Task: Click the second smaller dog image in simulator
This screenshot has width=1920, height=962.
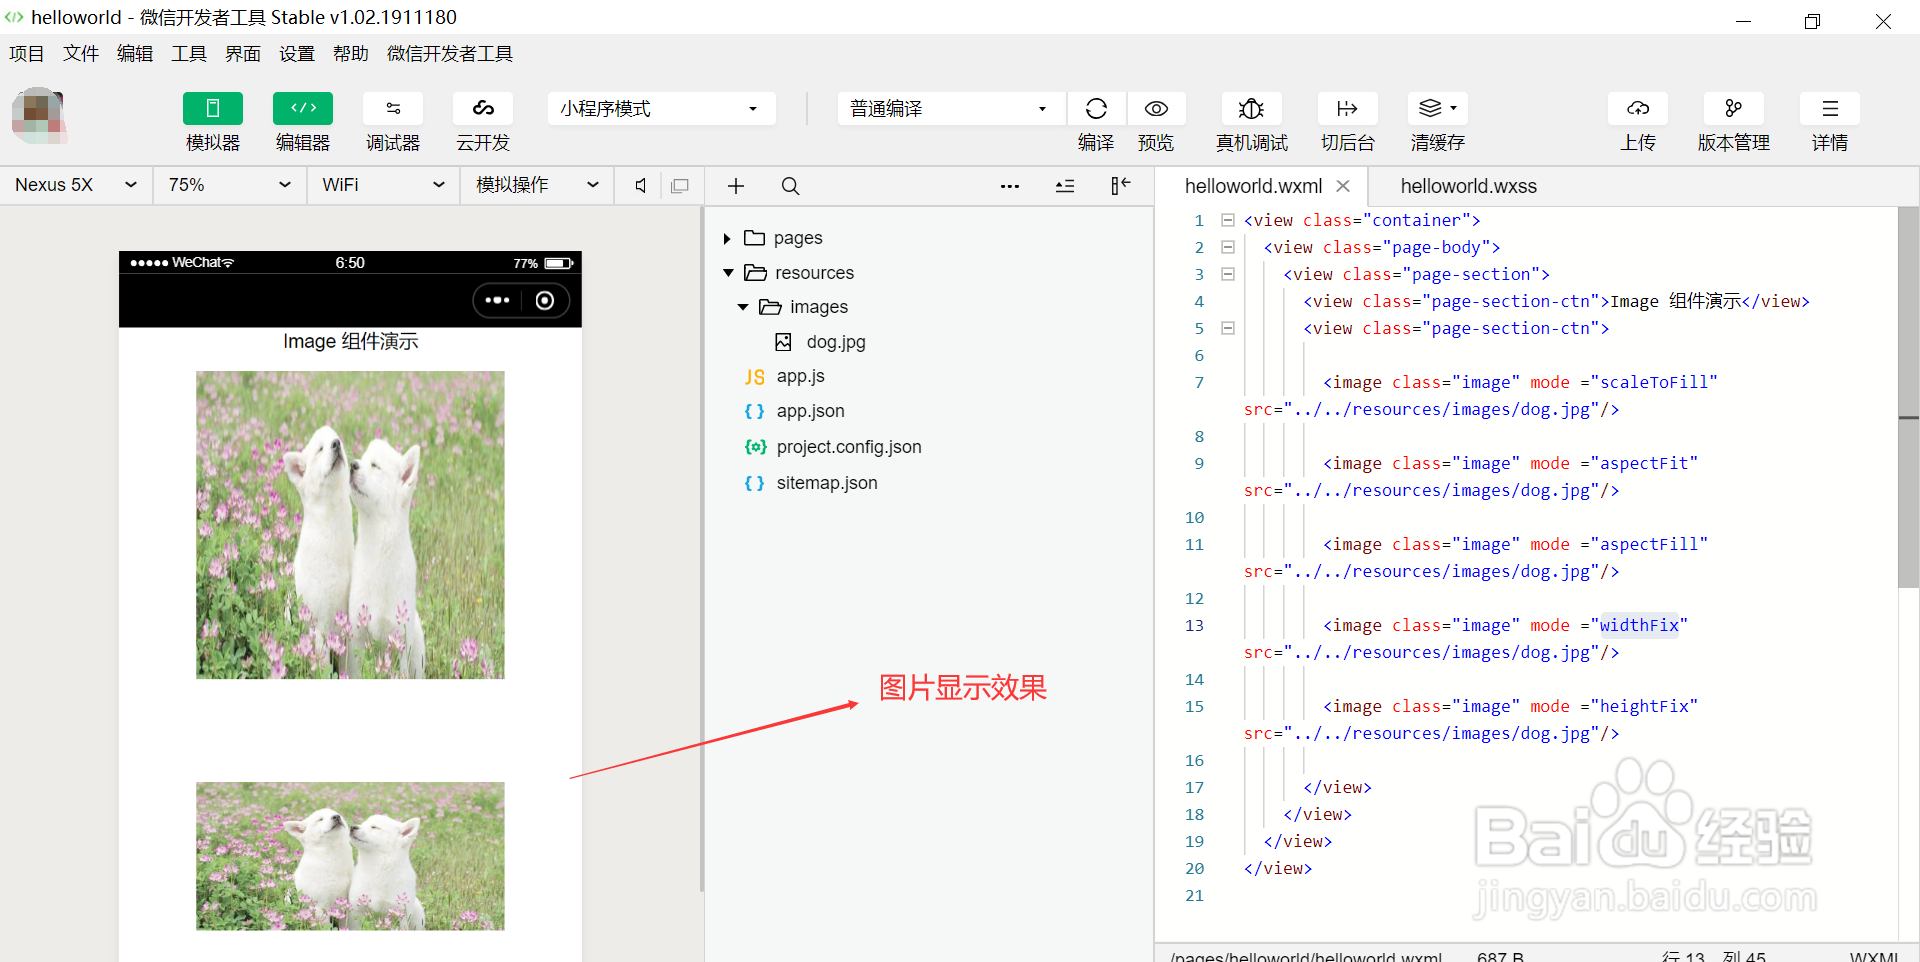Action: [x=350, y=856]
